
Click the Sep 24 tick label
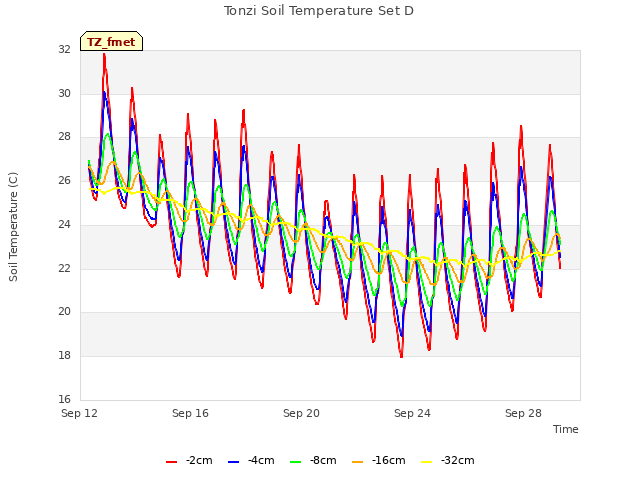pos(412,413)
